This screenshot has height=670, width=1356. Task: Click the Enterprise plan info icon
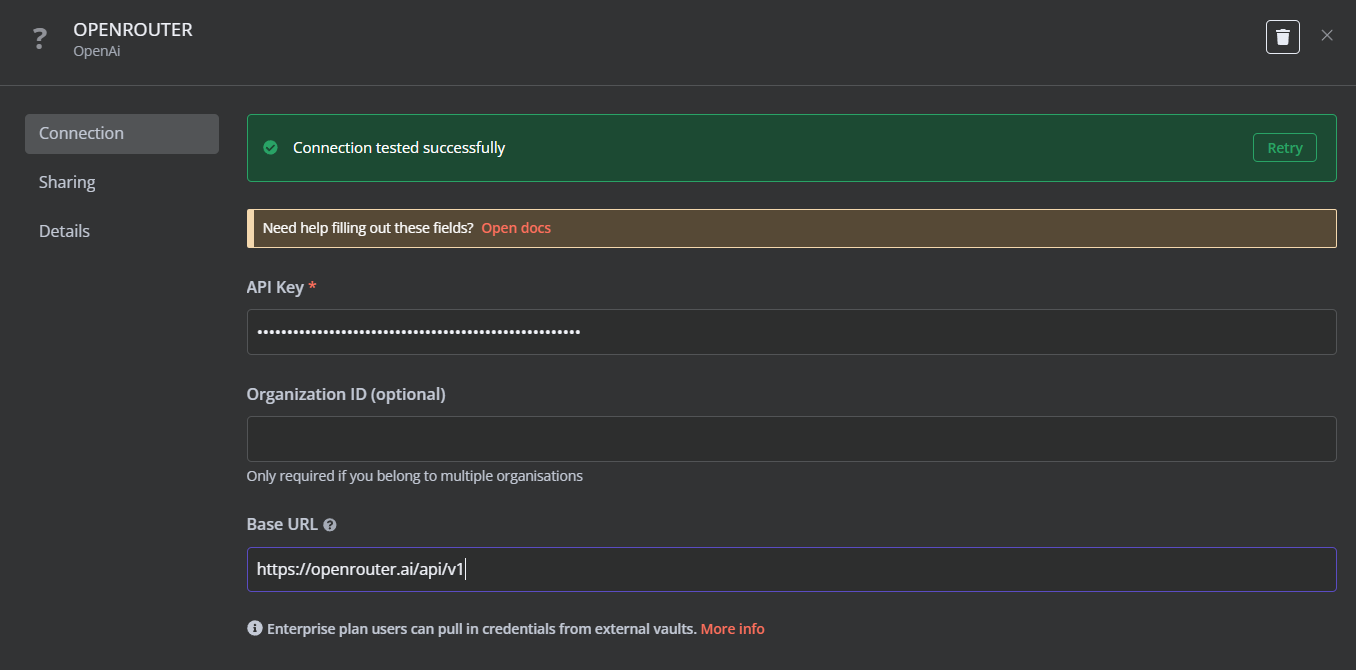coord(254,629)
